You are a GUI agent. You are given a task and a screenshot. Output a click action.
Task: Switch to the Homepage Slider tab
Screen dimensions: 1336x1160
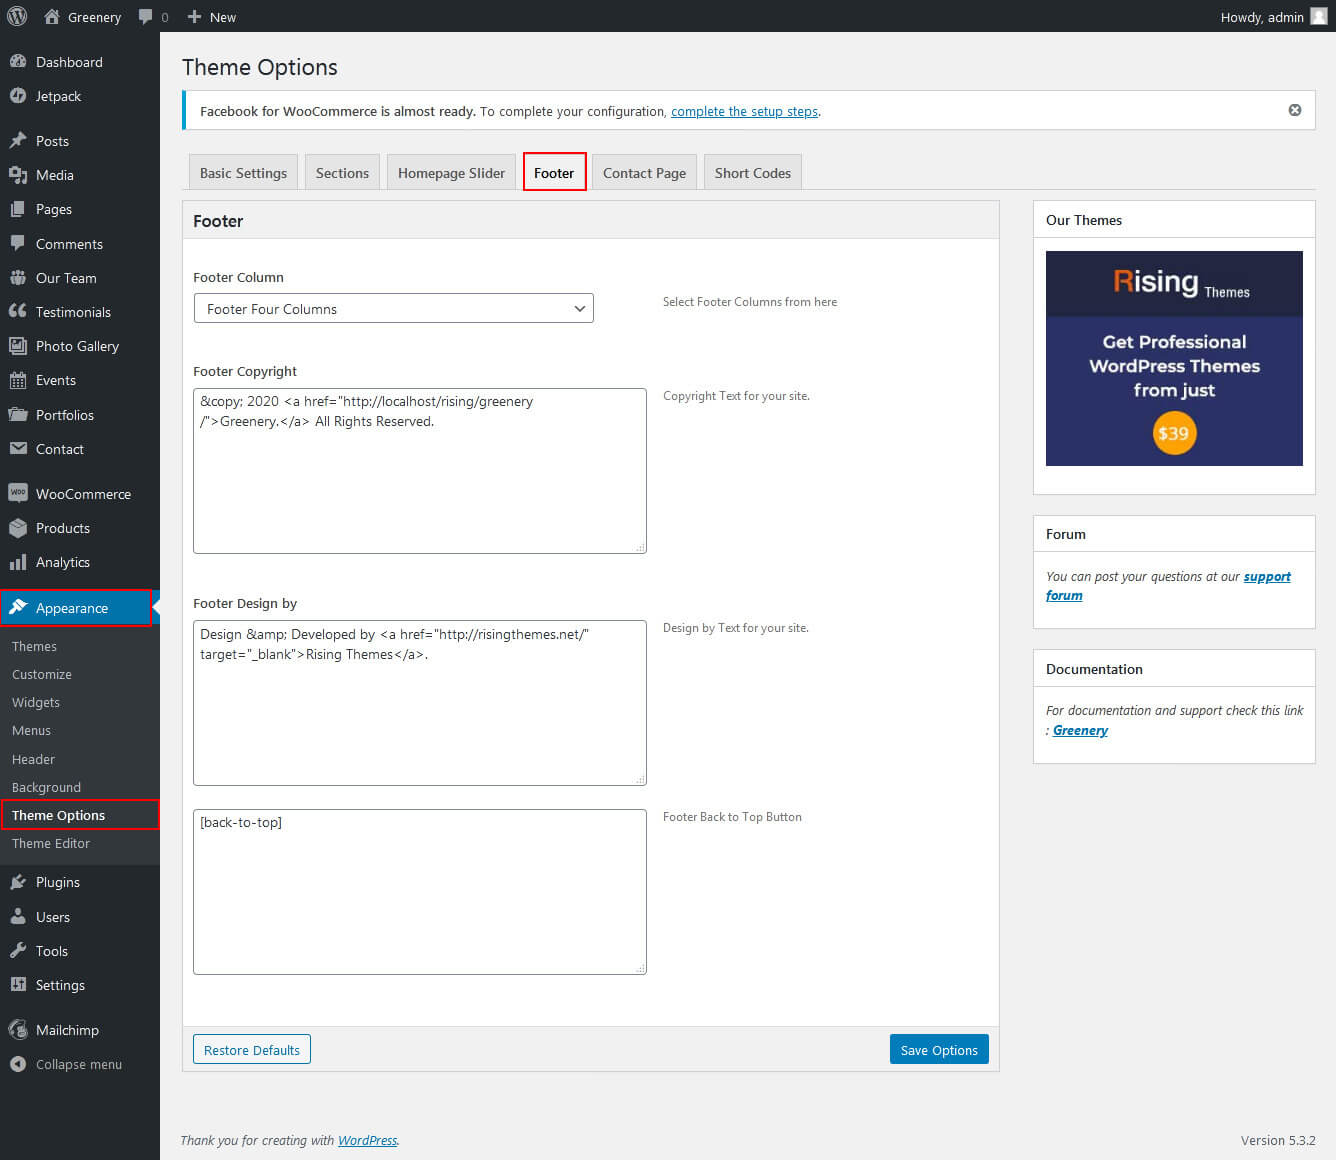[451, 173]
